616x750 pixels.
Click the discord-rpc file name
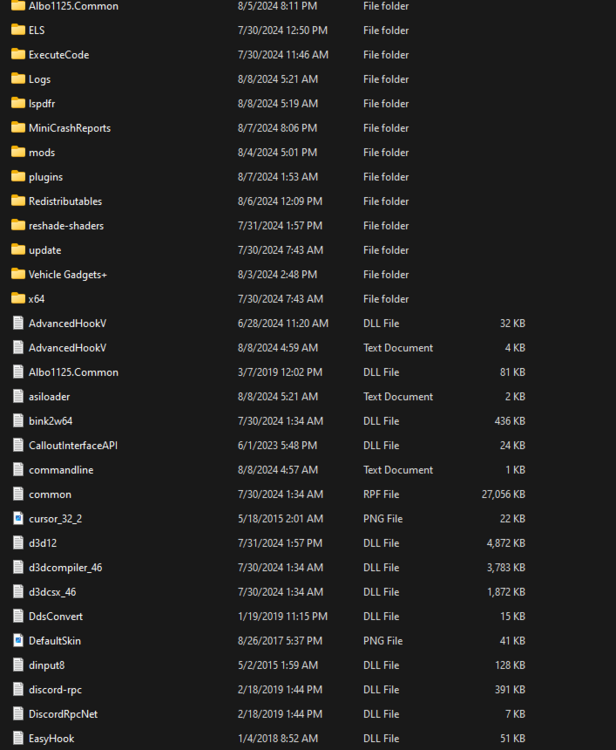pos(55,690)
